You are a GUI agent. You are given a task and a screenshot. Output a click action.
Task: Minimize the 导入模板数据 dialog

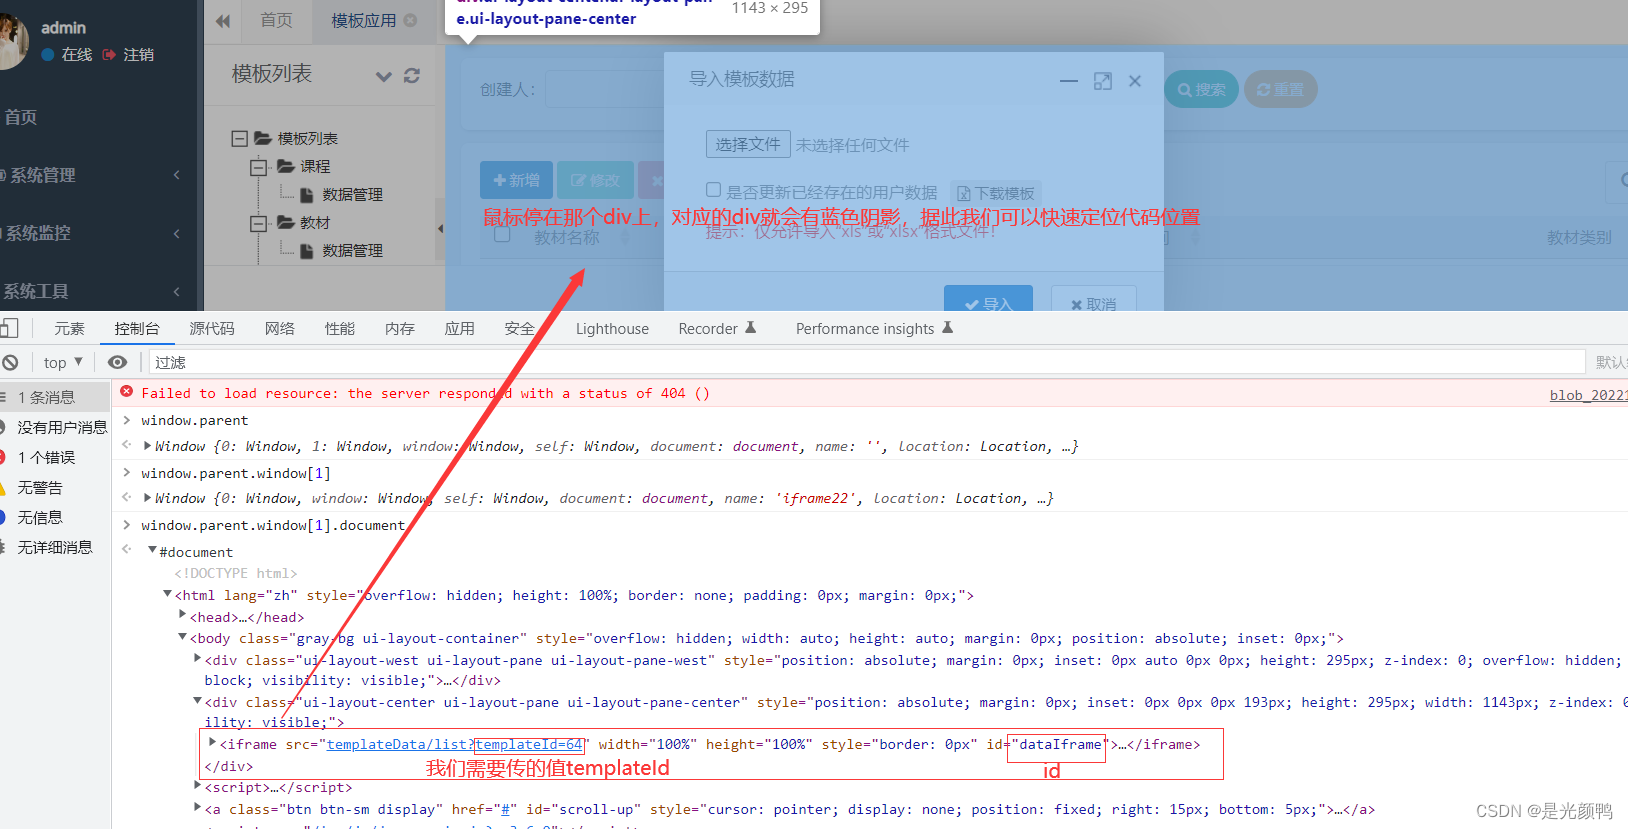(1069, 81)
